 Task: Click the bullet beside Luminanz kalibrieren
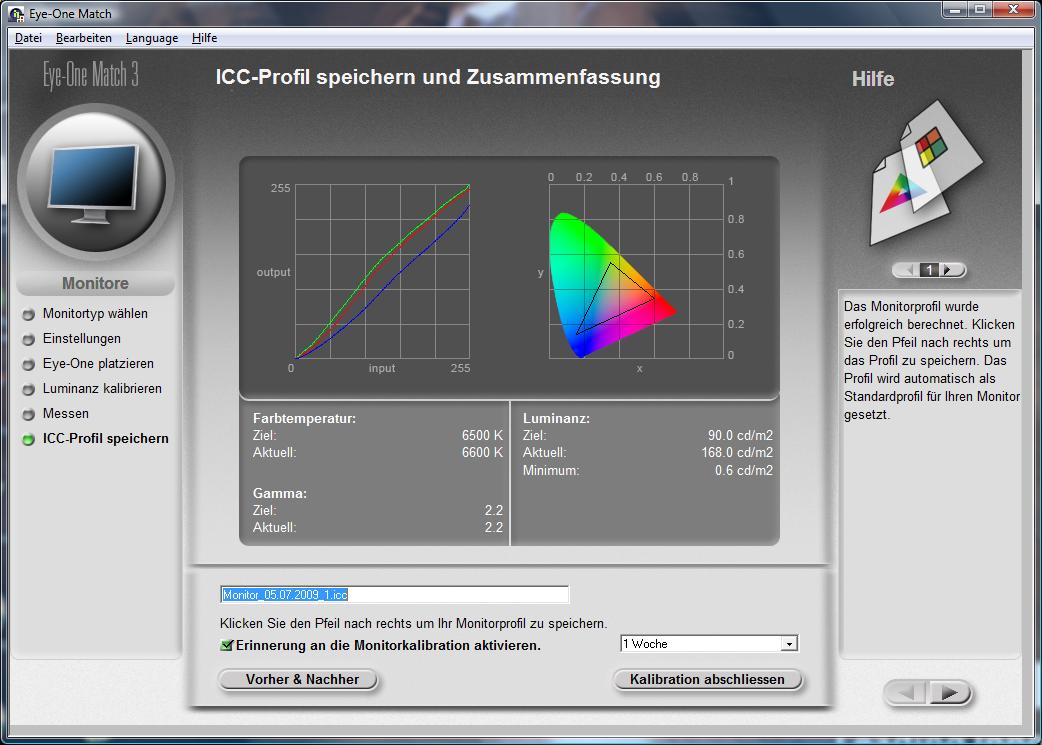click(x=29, y=389)
